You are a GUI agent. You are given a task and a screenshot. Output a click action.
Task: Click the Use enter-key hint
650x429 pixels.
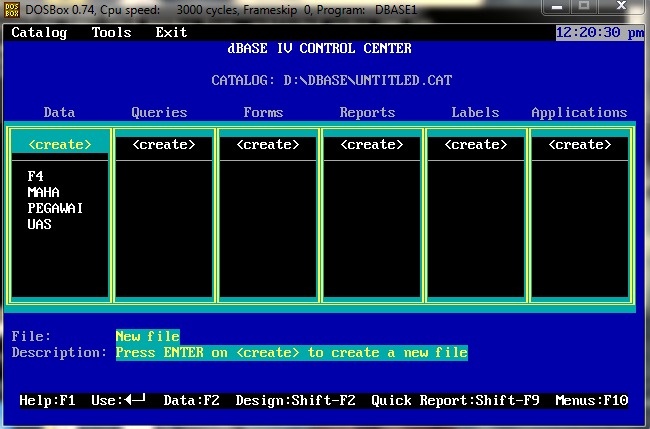(x=119, y=400)
